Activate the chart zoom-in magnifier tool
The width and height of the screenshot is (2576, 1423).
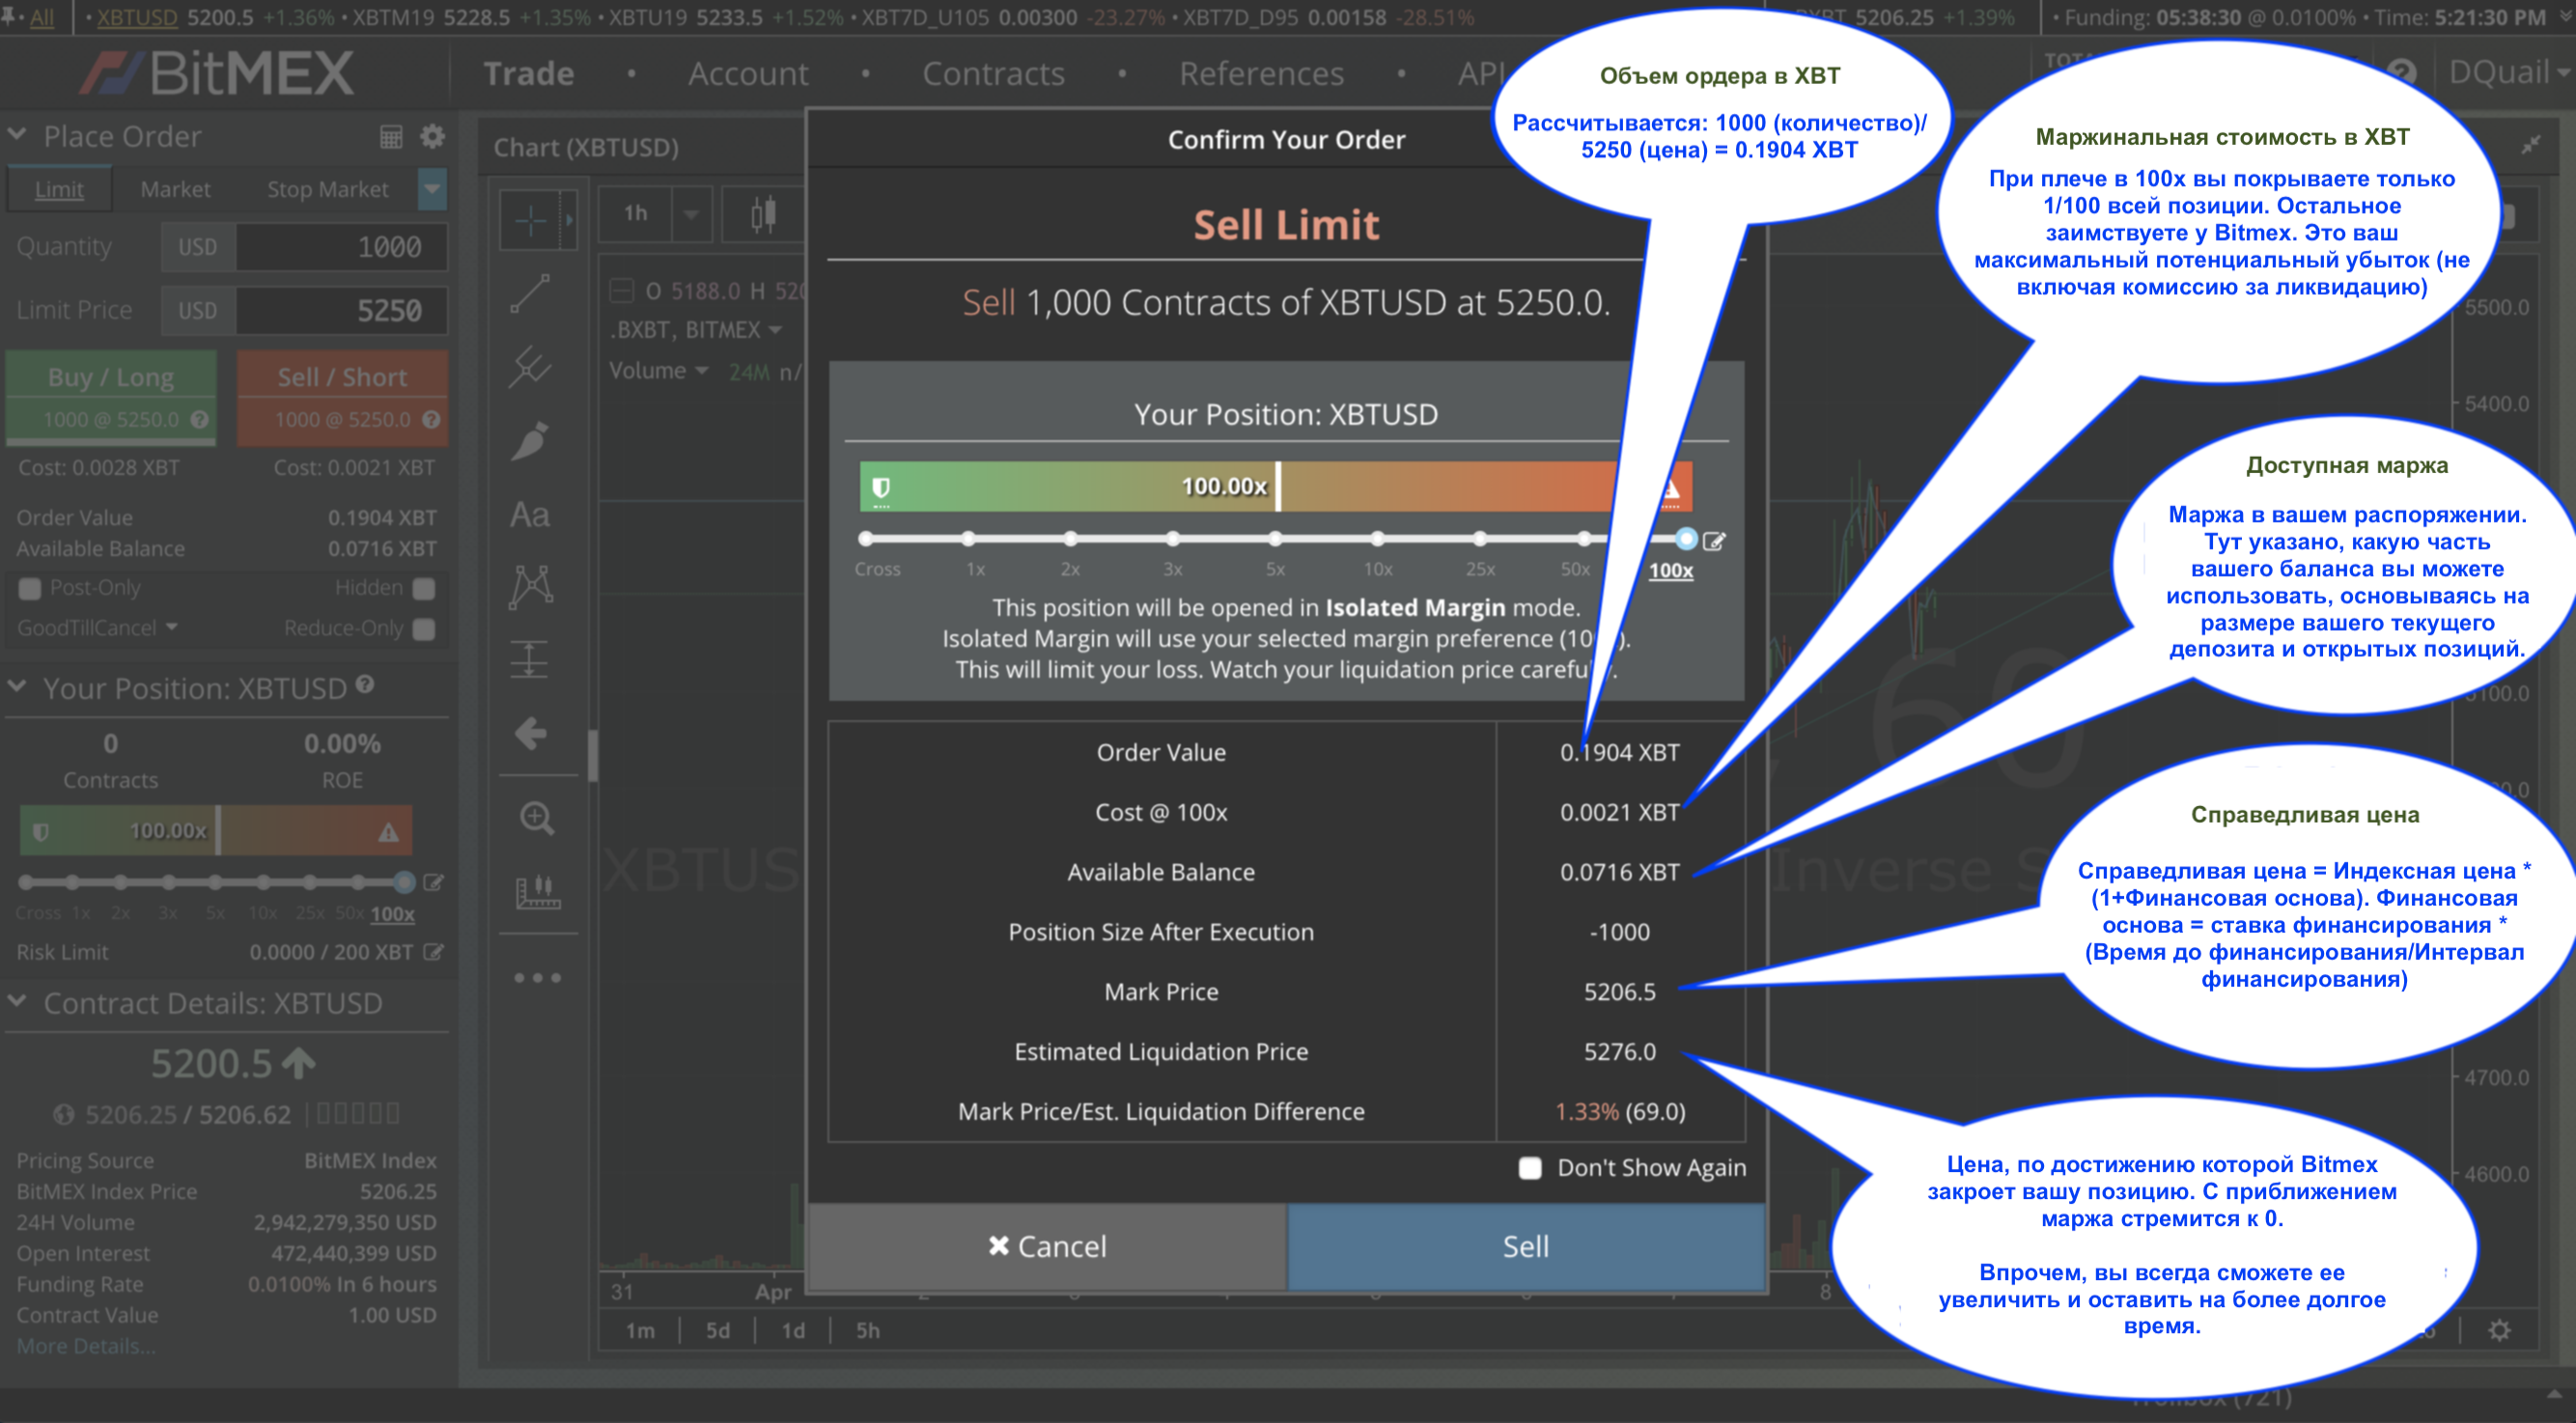pos(537,819)
